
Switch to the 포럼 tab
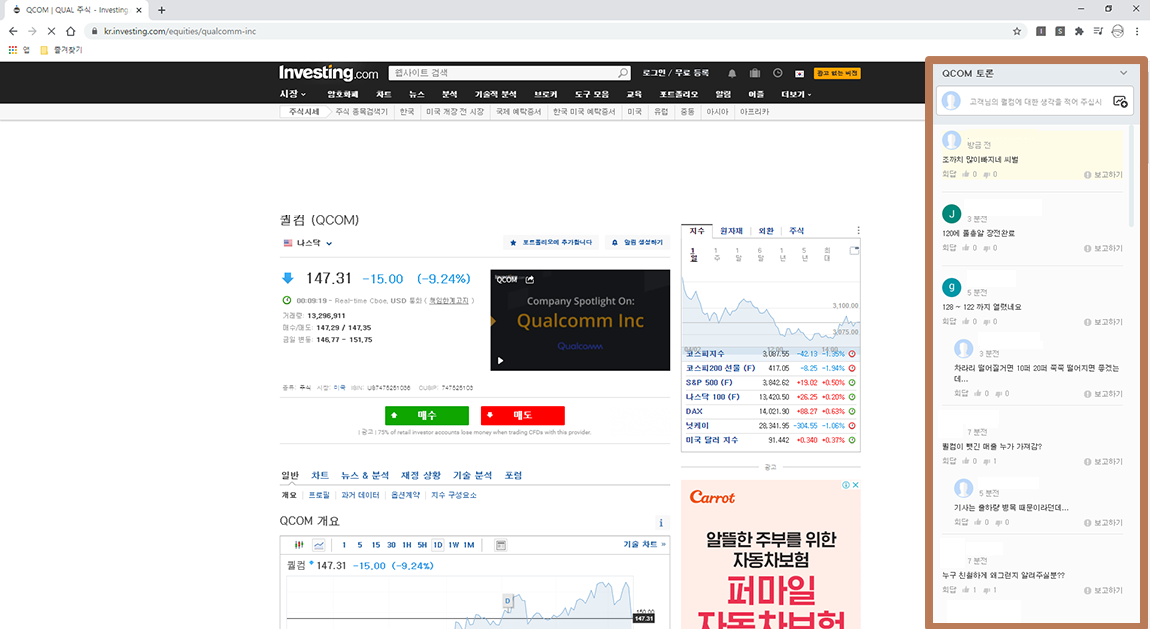[513, 476]
